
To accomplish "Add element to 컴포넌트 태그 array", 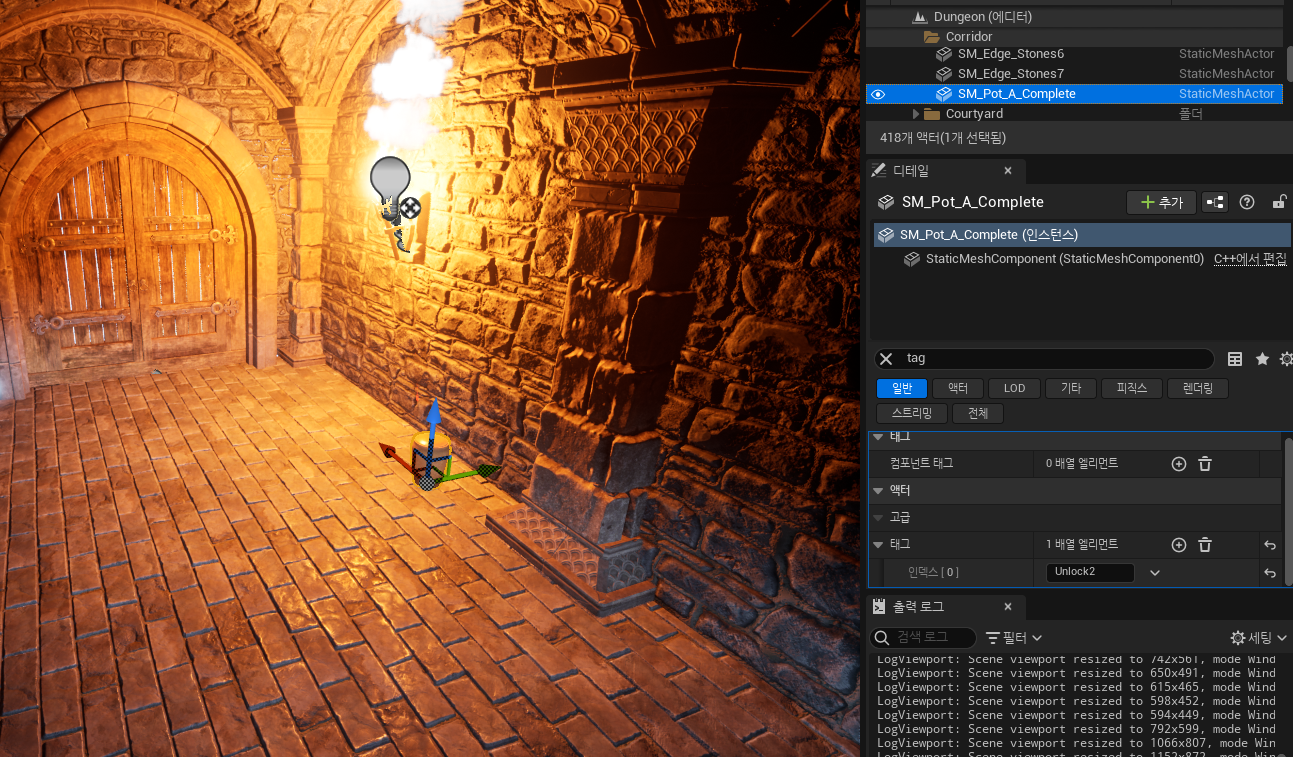I will click(x=1178, y=464).
